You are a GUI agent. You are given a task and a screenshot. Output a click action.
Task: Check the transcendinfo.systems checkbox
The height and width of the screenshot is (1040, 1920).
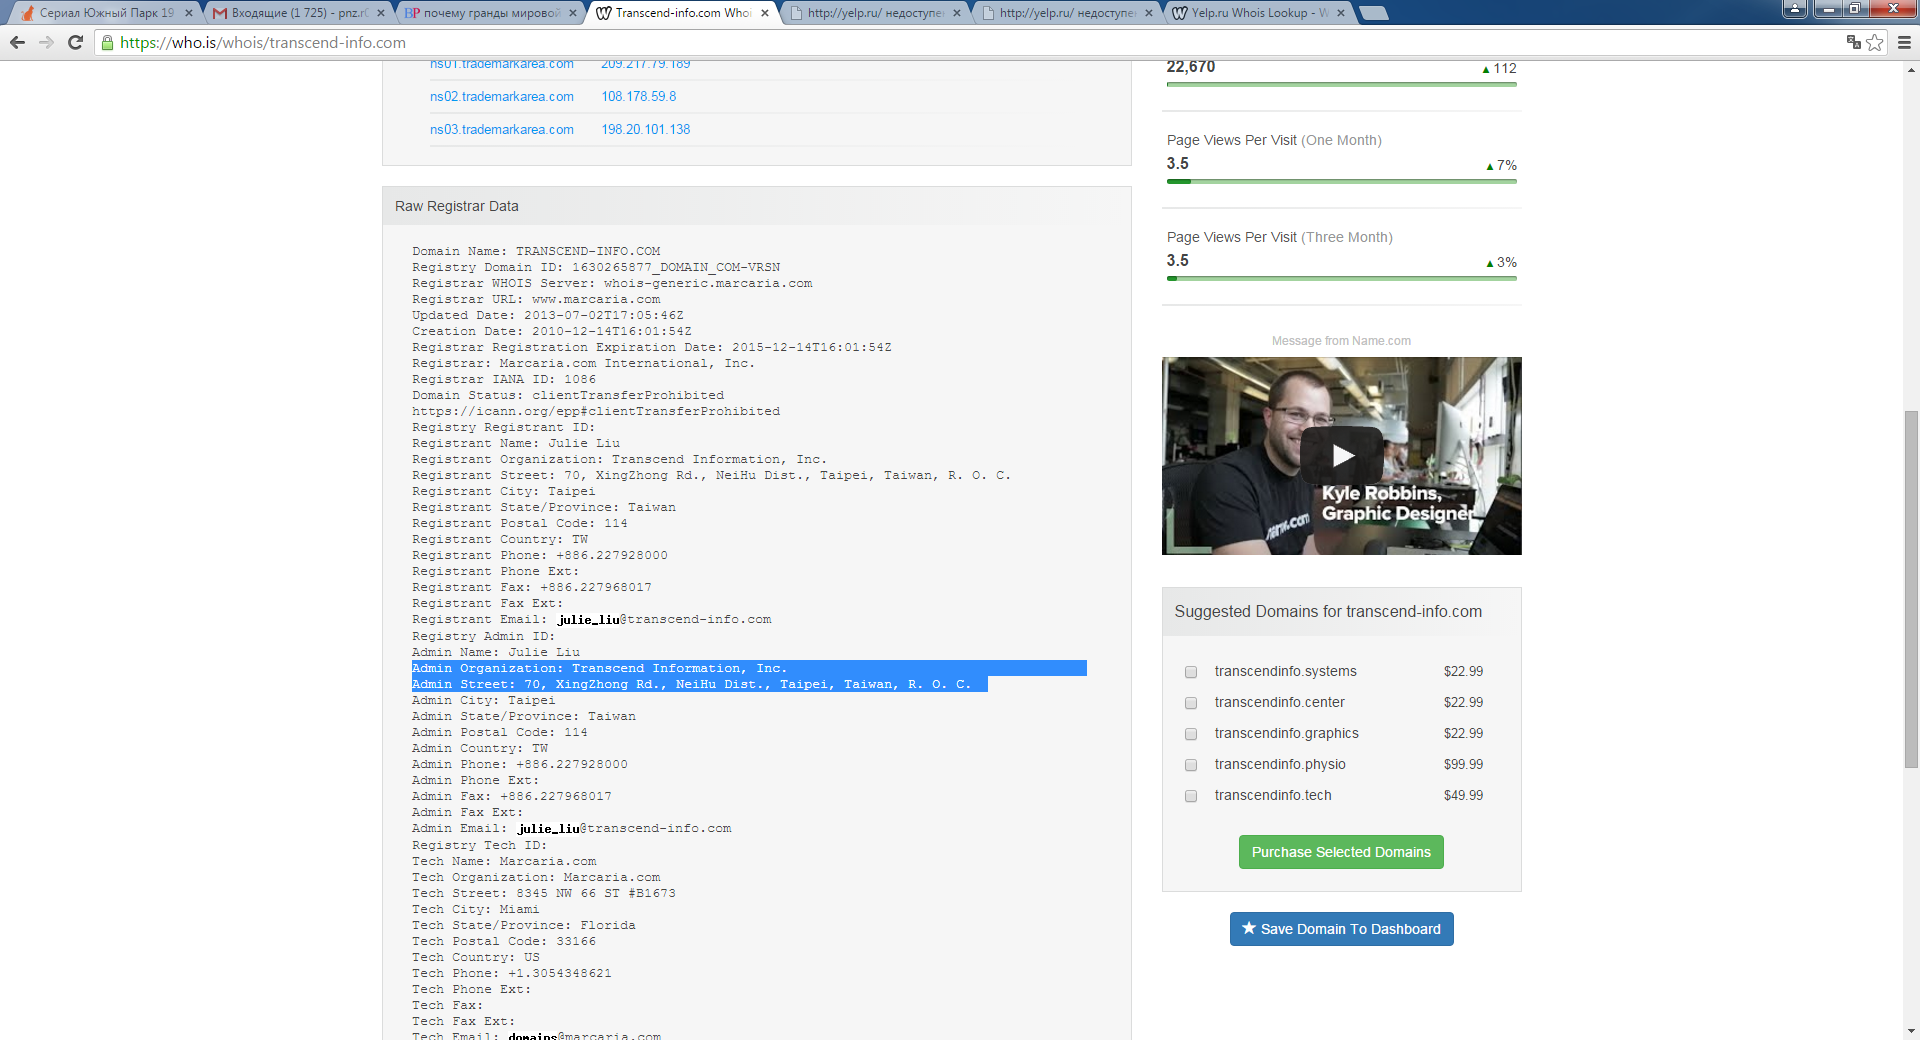[x=1191, y=672]
